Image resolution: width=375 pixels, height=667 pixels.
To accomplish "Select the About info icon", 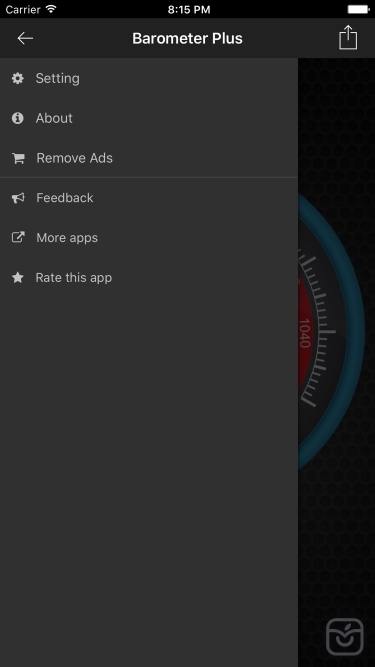I will pos(17,118).
